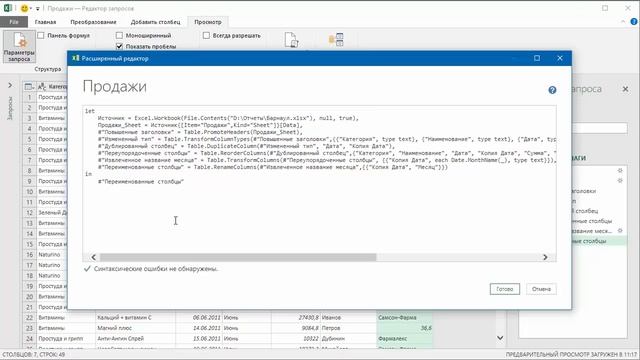Click the blue help icon in dialog
Viewport: 640px width, 360px height.
[x=552, y=90]
